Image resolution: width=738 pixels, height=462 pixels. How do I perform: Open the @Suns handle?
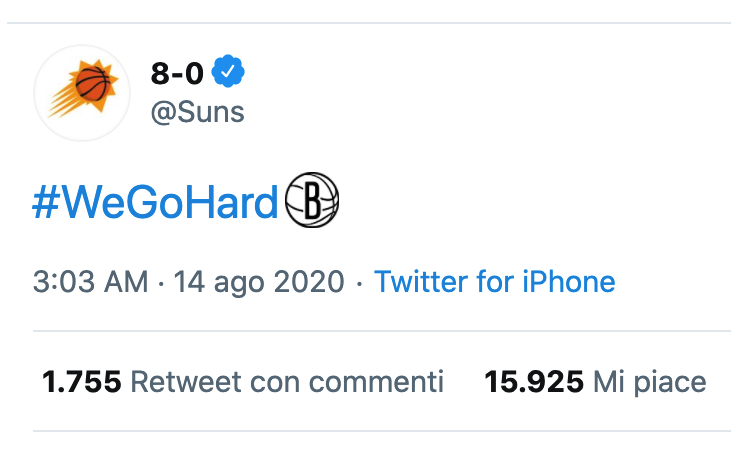(198, 112)
